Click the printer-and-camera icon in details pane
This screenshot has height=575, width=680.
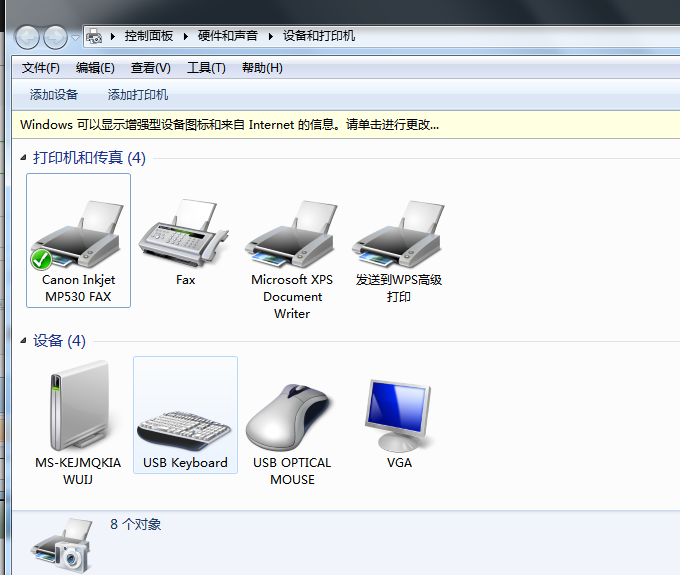(x=62, y=546)
